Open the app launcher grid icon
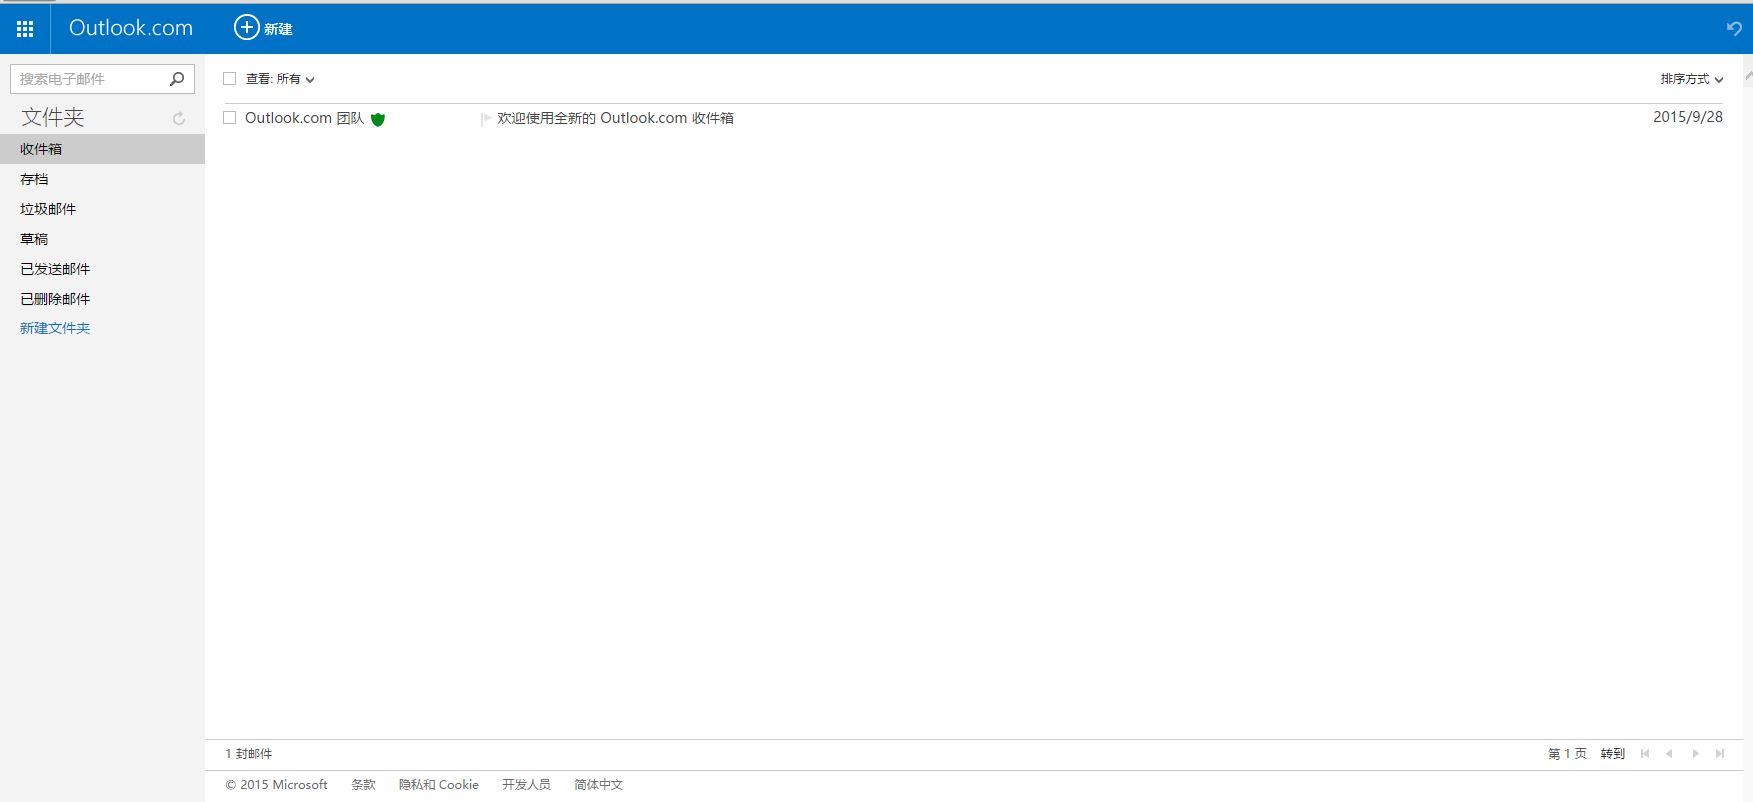The height and width of the screenshot is (802, 1753). coord(25,29)
